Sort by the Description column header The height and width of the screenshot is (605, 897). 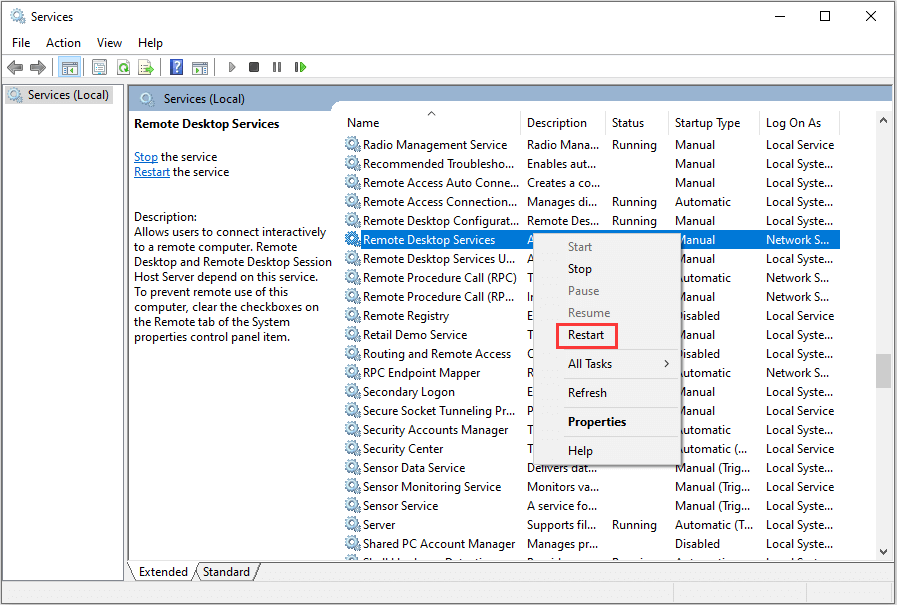(563, 123)
